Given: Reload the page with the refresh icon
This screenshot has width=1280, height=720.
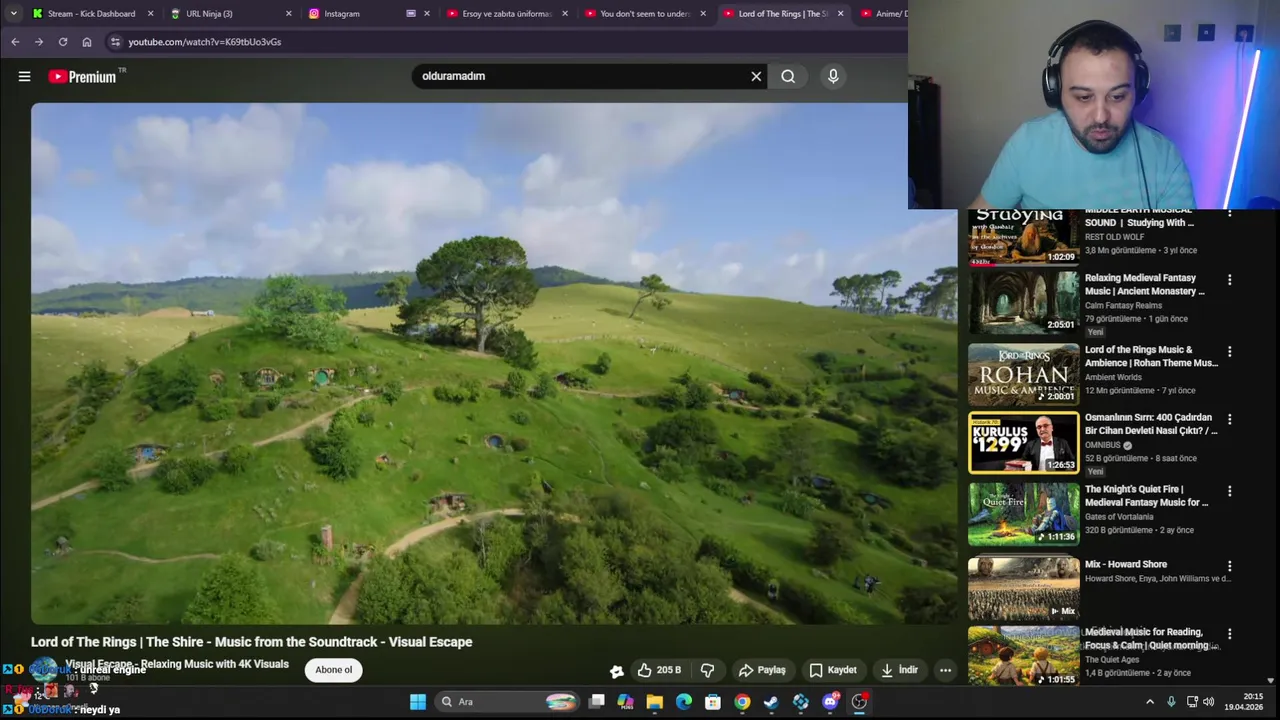Looking at the screenshot, I should tap(63, 42).
